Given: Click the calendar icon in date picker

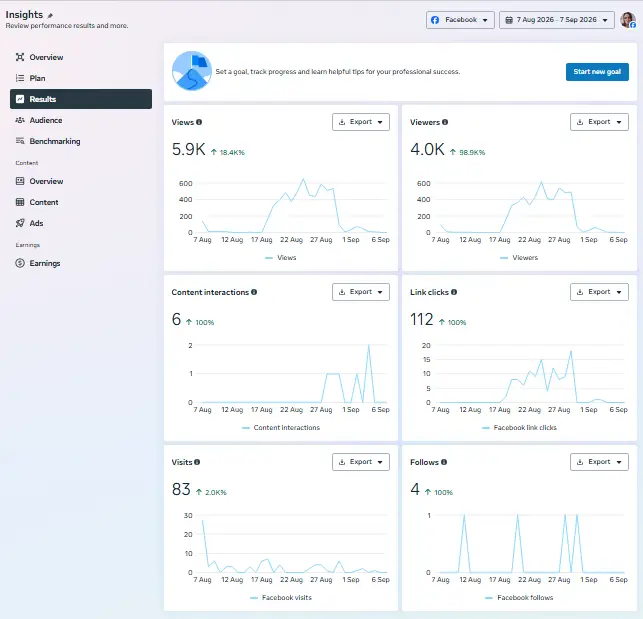Looking at the screenshot, I should [x=508, y=20].
